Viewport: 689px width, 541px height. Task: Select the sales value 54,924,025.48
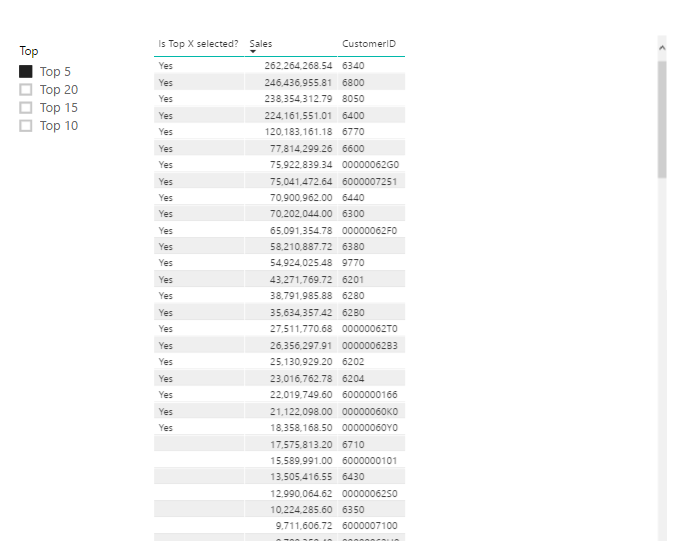301,263
